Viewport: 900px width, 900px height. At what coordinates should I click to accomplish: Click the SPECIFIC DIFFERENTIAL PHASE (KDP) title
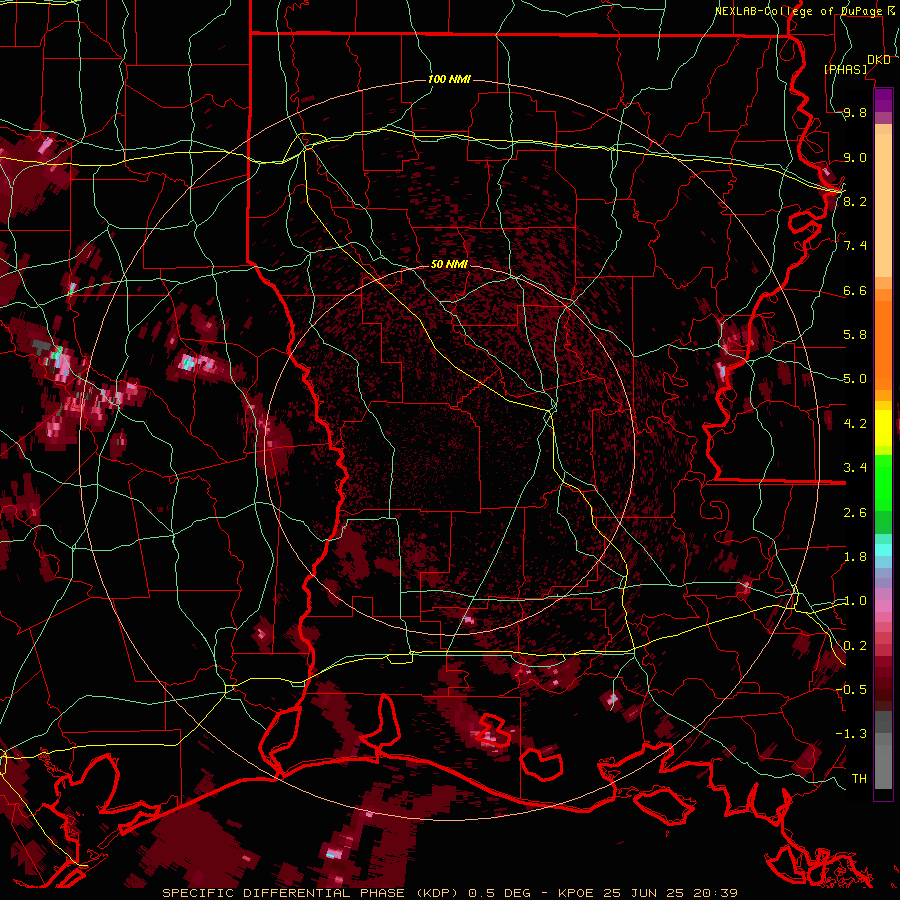click(x=311, y=893)
